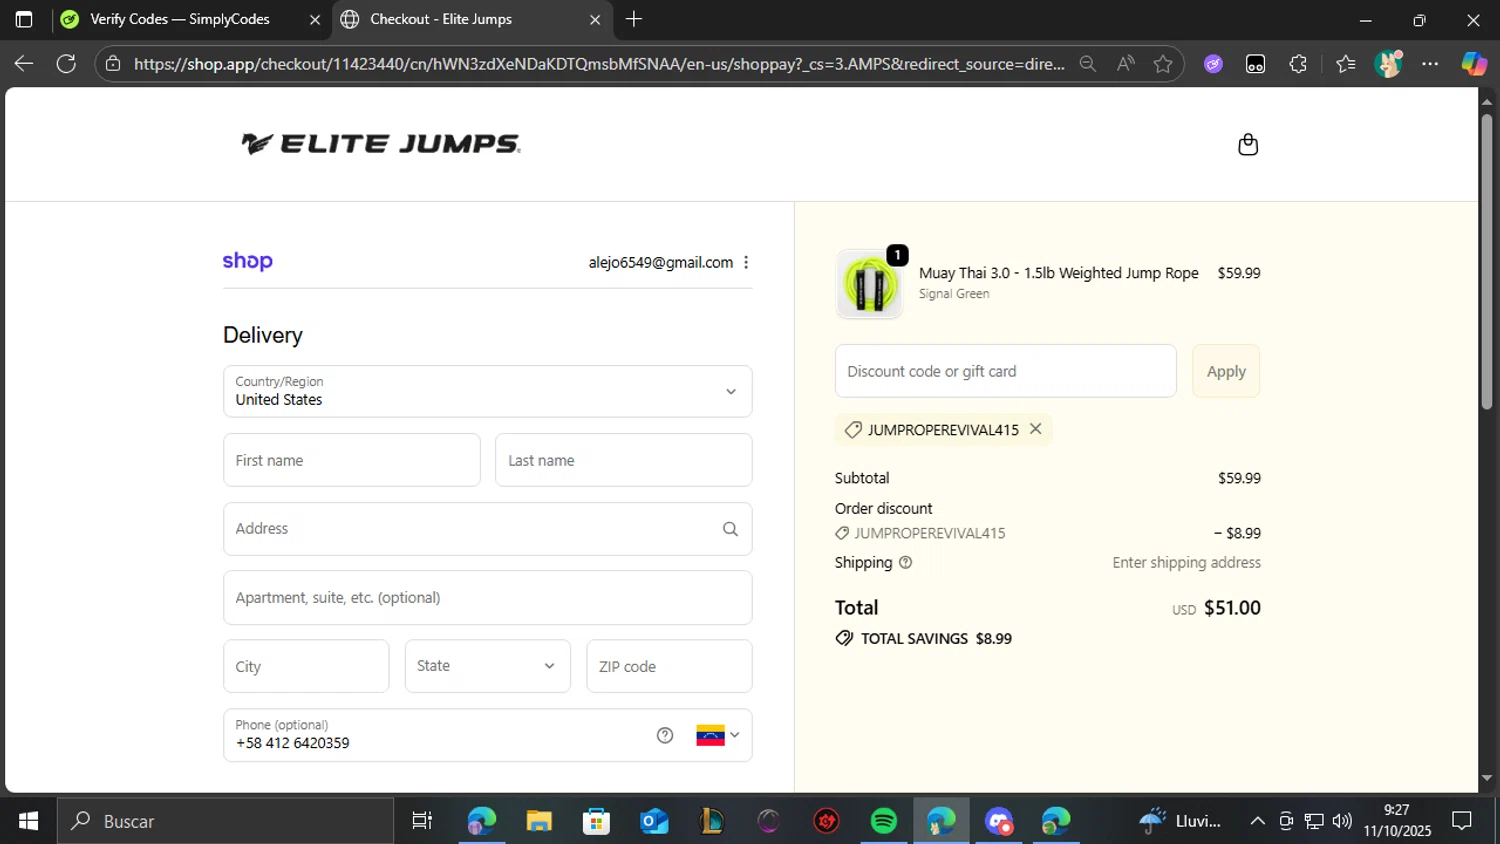This screenshot has width=1500, height=844.
Task: Open the browser extensions puzzle icon
Action: [1298, 64]
